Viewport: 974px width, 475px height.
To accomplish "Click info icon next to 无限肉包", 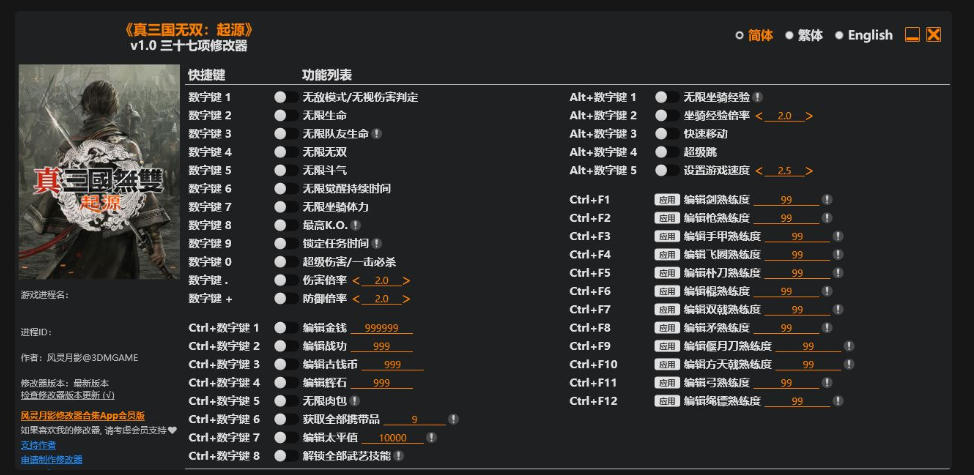I will [x=355, y=401].
